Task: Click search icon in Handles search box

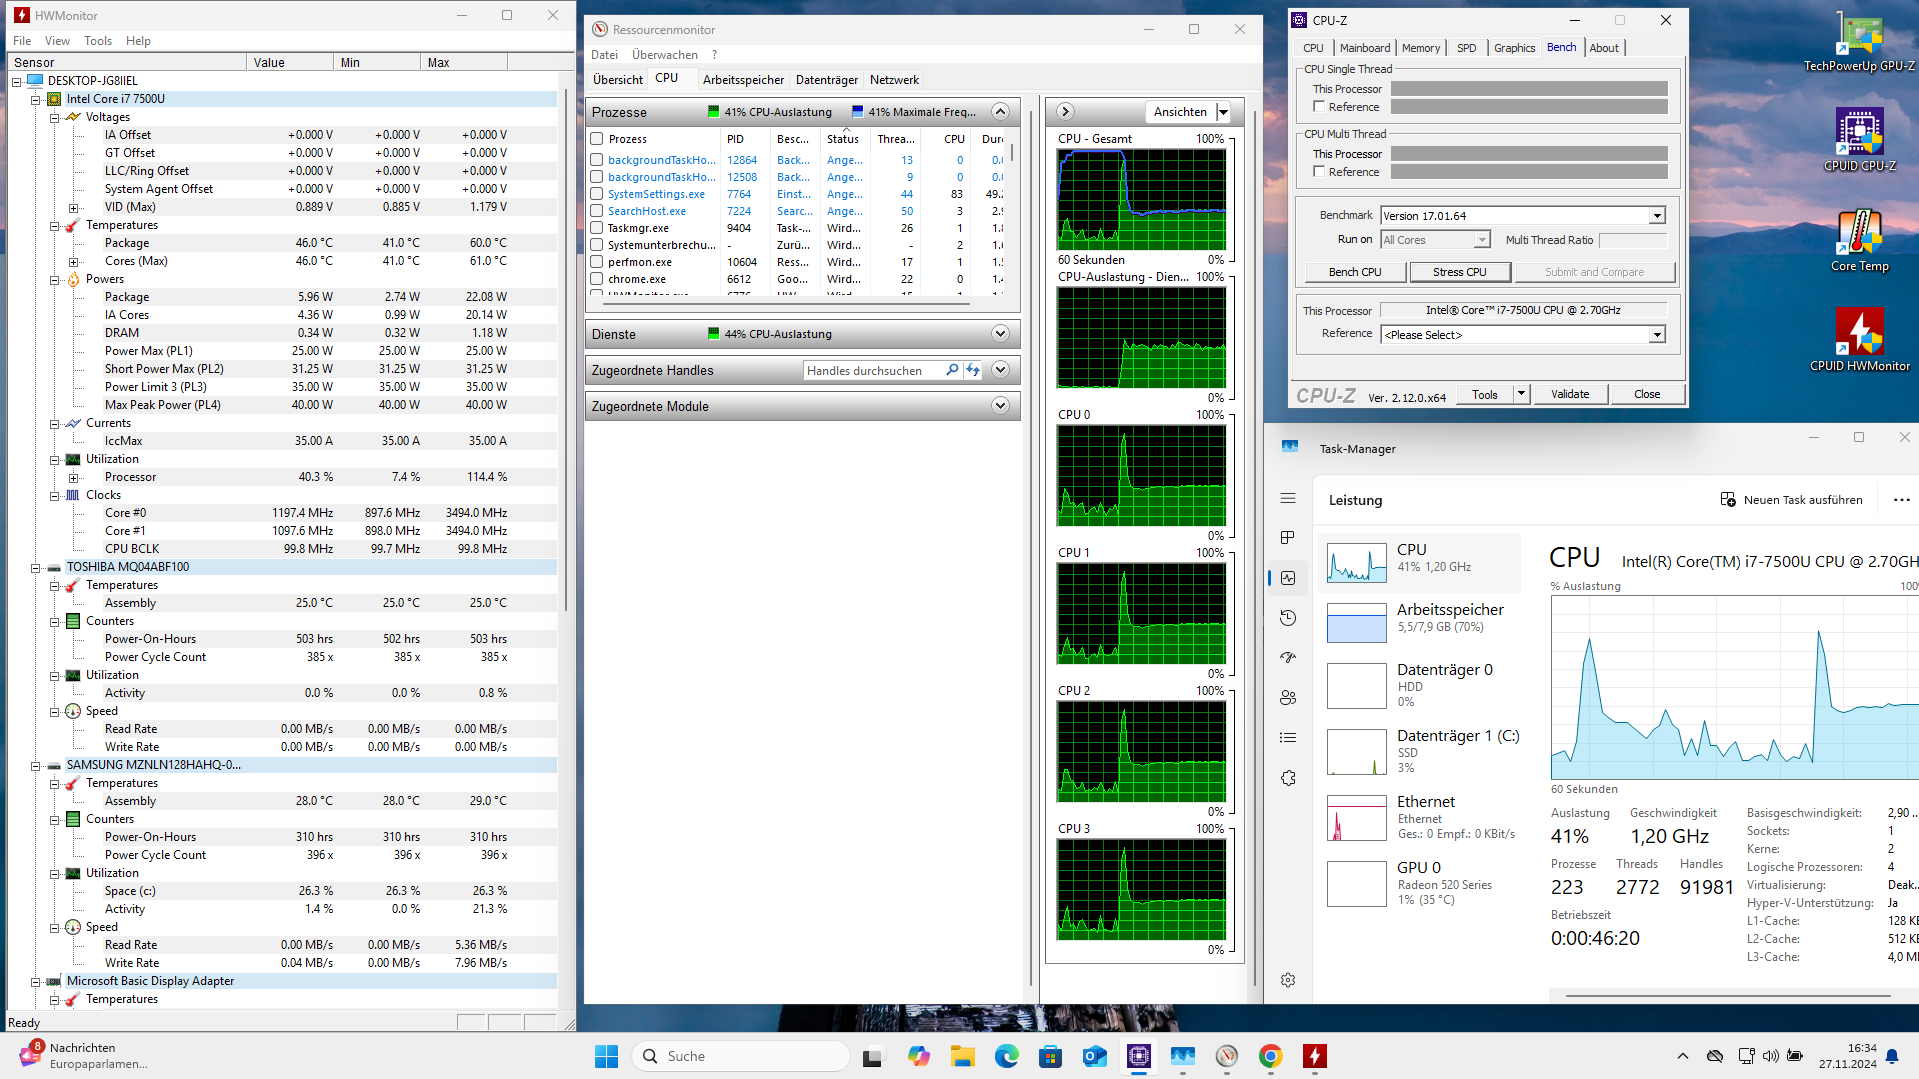Action: tap(952, 370)
